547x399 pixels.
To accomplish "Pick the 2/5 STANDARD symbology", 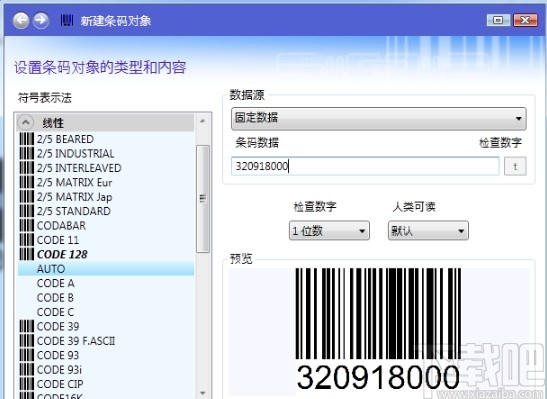I will pyautogui.click(x=74, y=211).
